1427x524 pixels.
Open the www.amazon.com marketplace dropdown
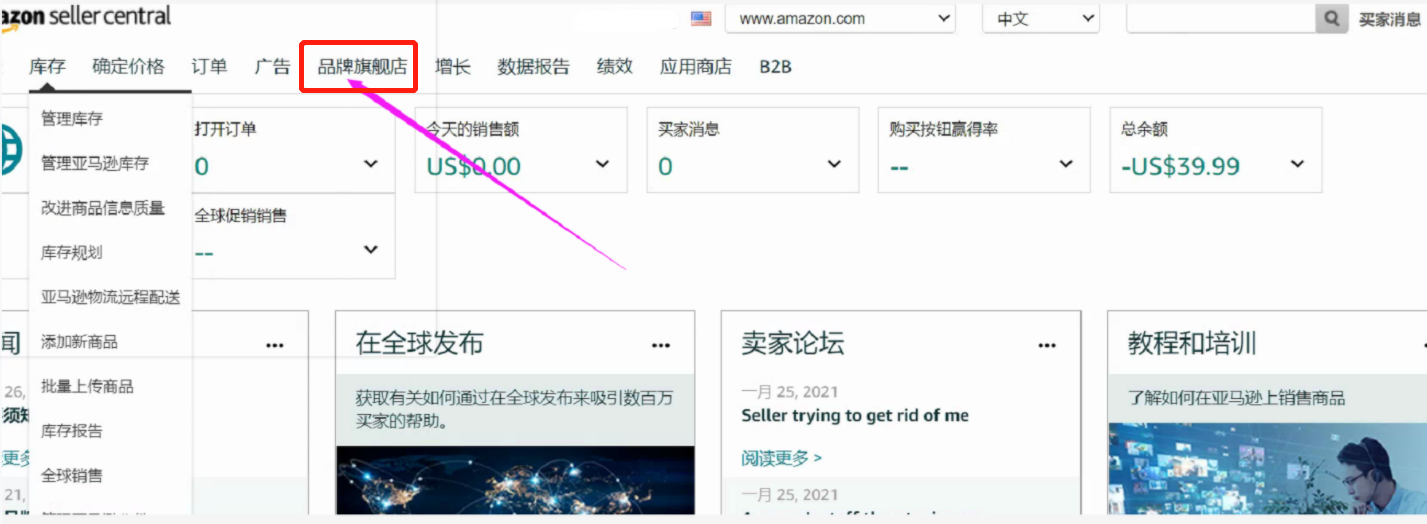(x=840, y=18)
